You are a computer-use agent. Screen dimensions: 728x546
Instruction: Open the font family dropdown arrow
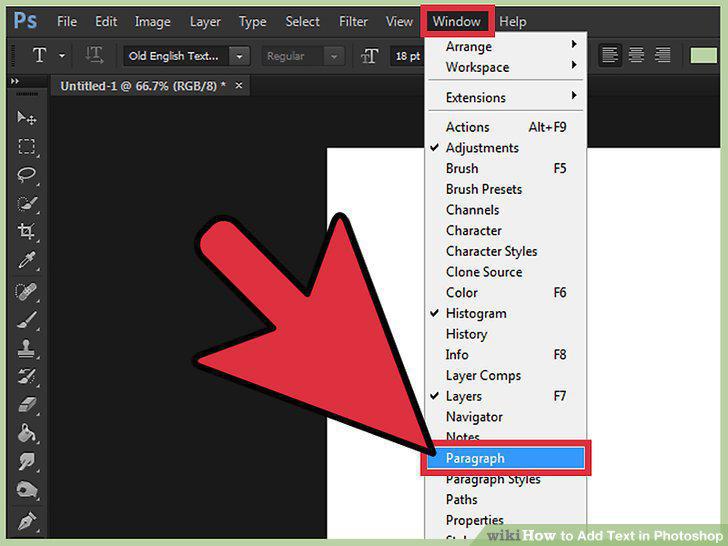click(x=239, y=56)
